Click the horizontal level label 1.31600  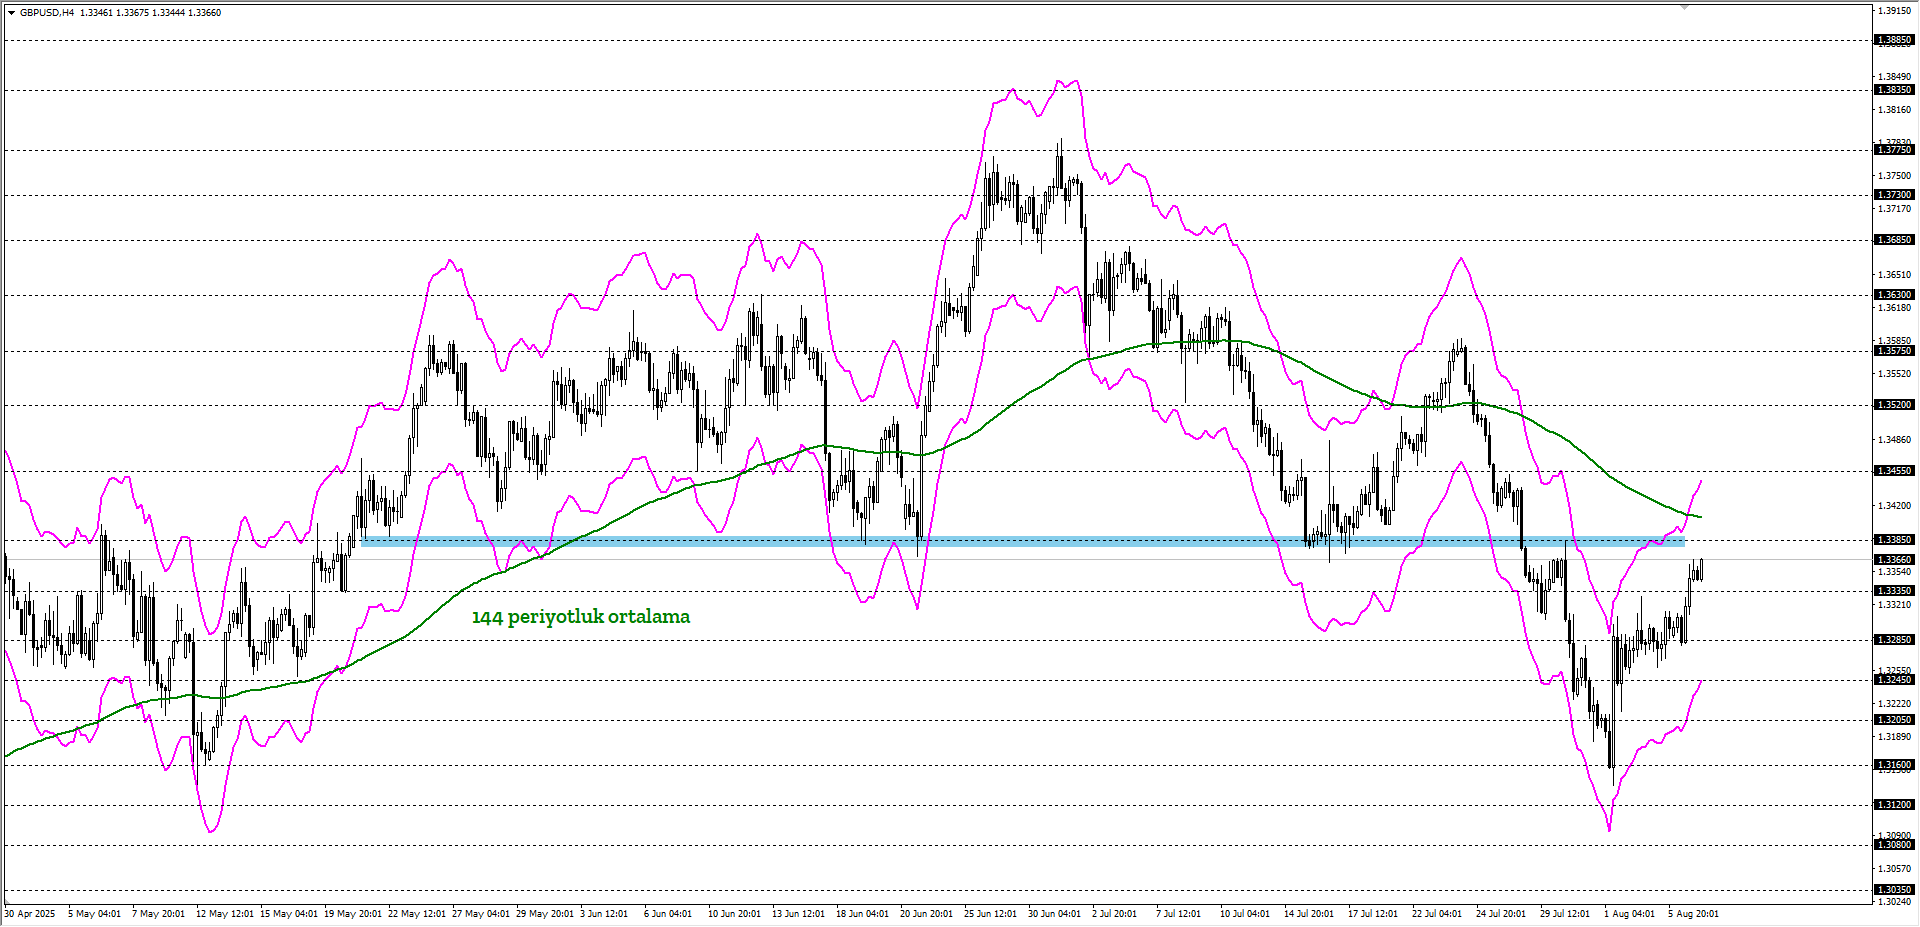1894,765
